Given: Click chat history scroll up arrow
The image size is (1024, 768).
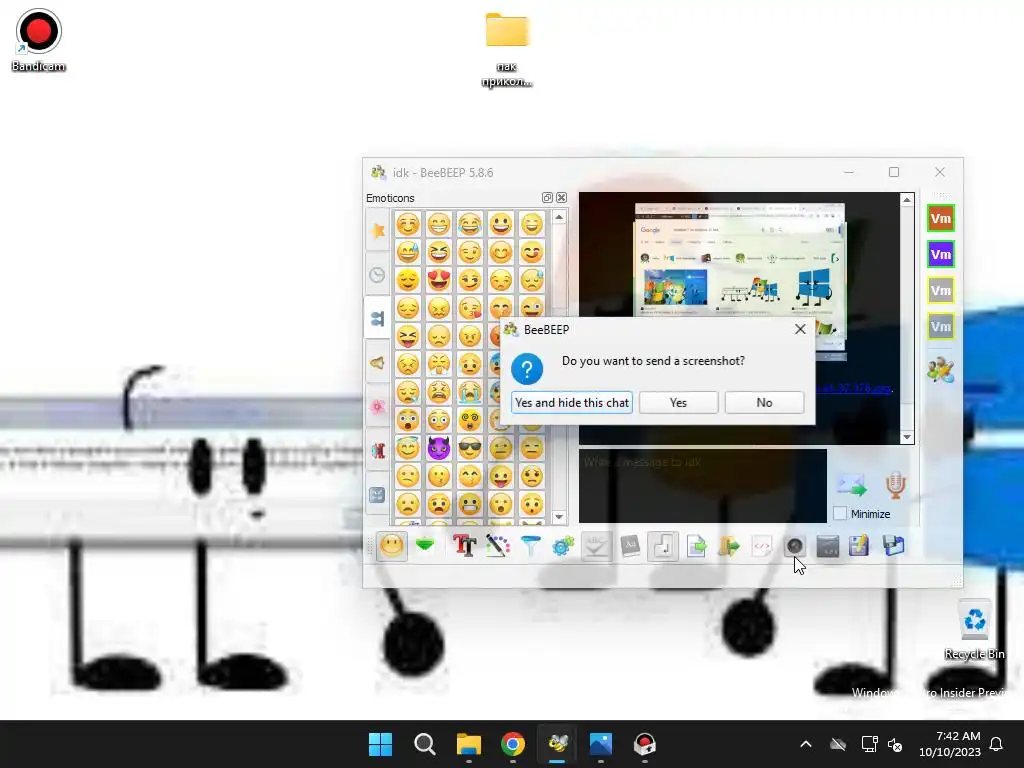Looking at the screenshot, I should coord(907,200).
